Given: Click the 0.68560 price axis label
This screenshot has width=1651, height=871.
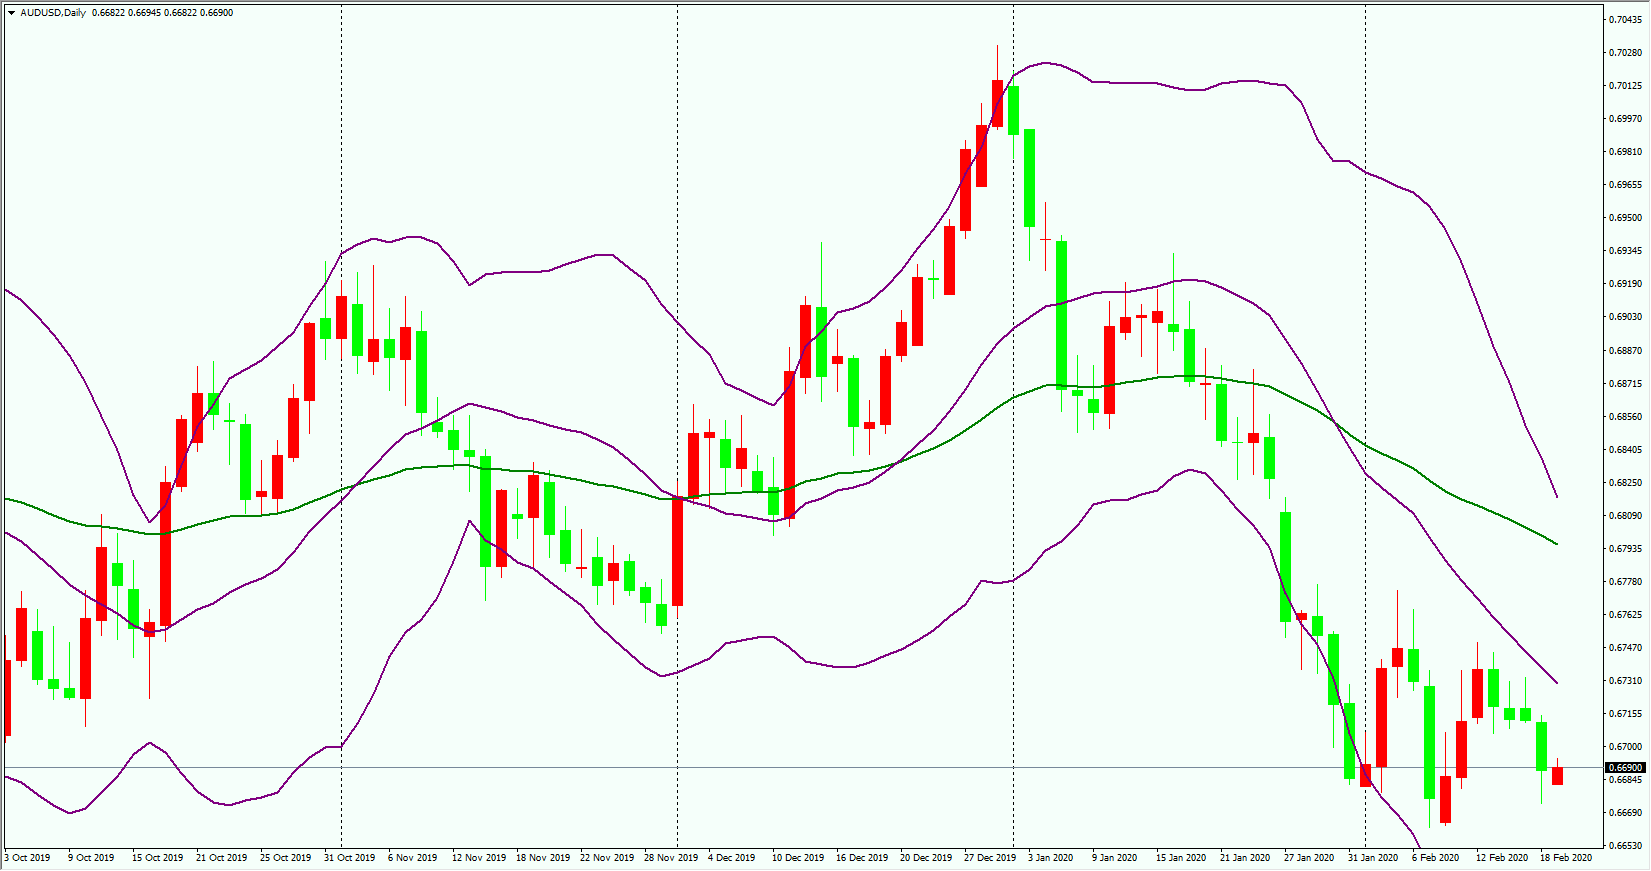Looking at the screenshot, I should click(x=1625, y=416).
